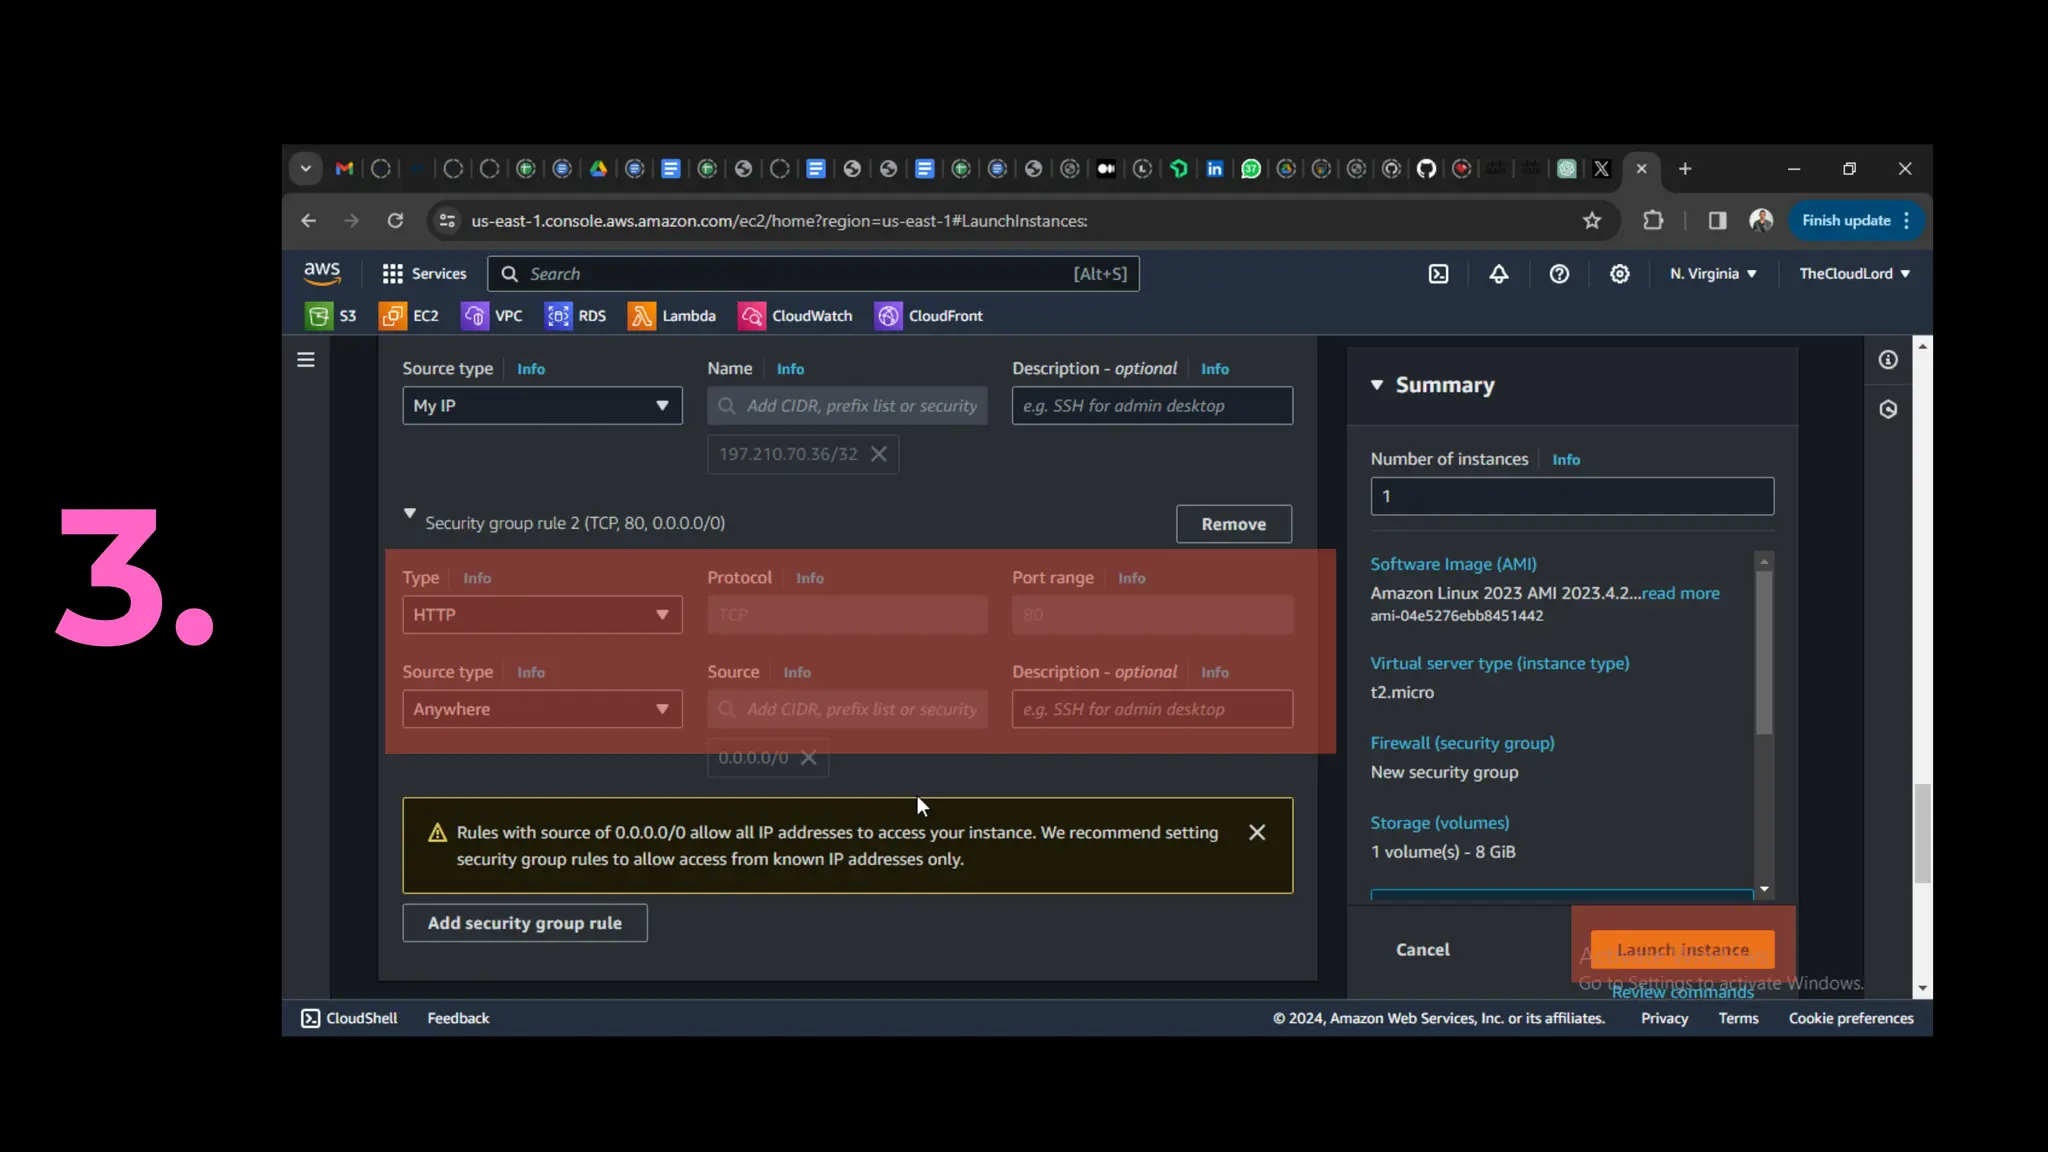Open the AWS home logo

tap(322, 272)
